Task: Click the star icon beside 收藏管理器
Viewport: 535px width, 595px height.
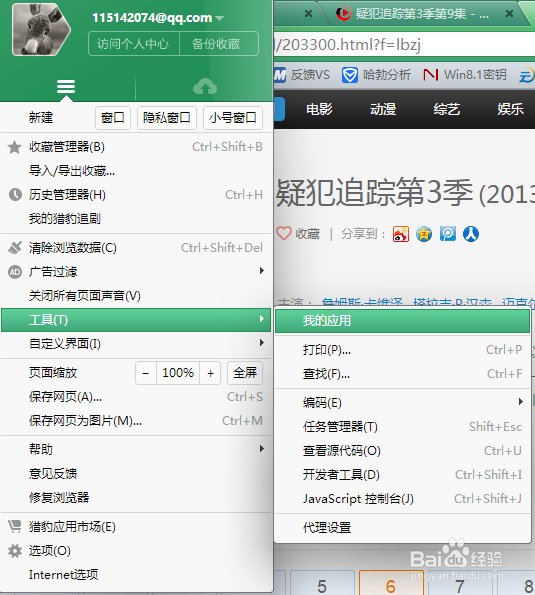Action: pos(14,147)
